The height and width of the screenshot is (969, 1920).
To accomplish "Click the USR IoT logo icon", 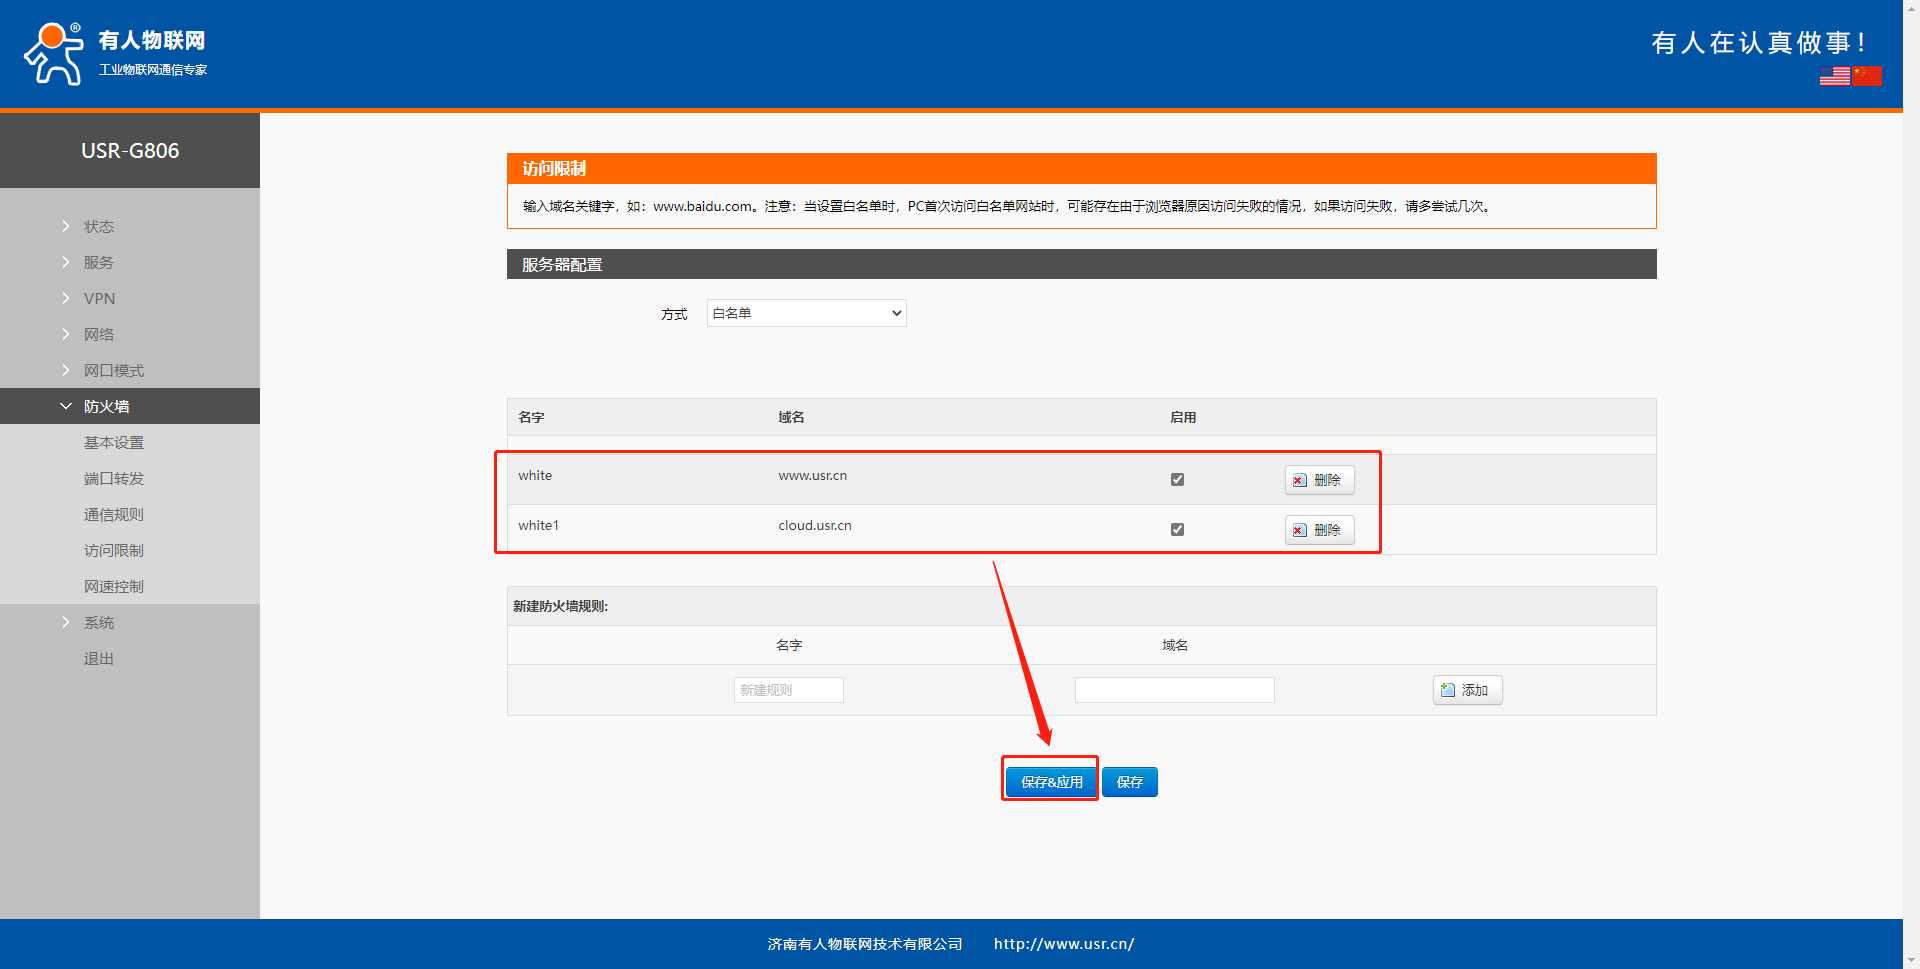I will pos(54,54).
